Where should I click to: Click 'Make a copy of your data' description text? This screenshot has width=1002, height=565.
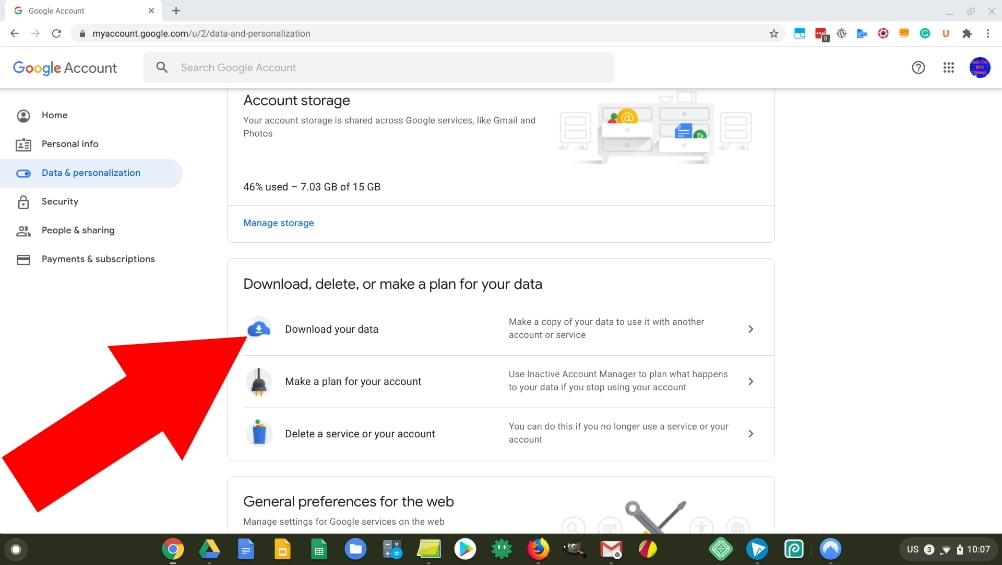click(606, 328)
